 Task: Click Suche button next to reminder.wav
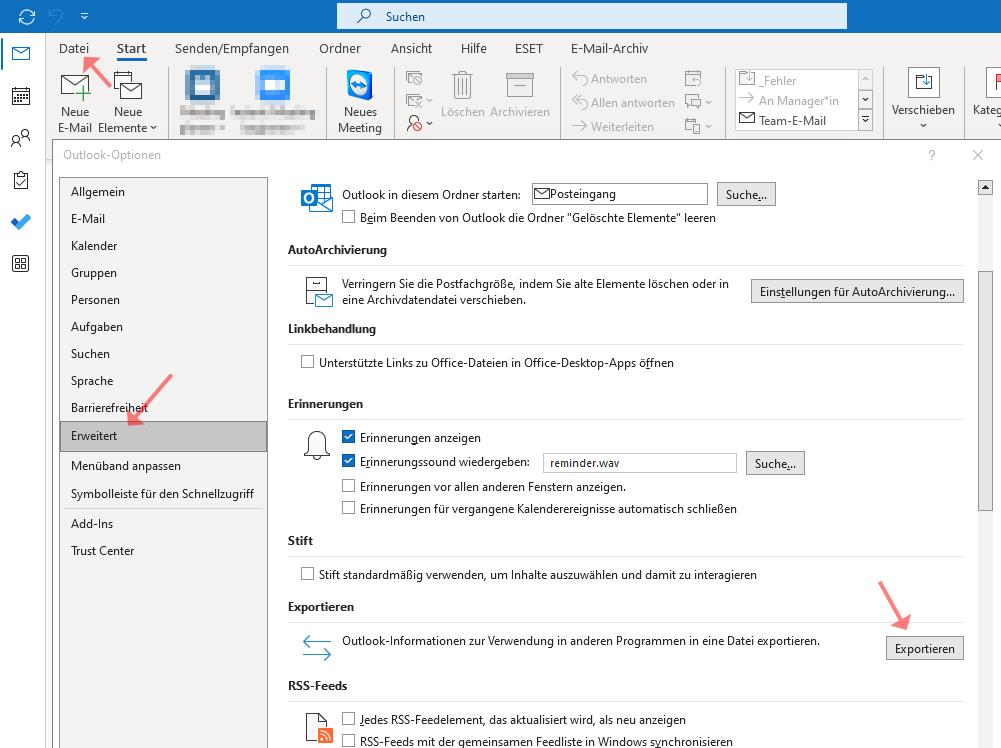(x=775, y=463)
